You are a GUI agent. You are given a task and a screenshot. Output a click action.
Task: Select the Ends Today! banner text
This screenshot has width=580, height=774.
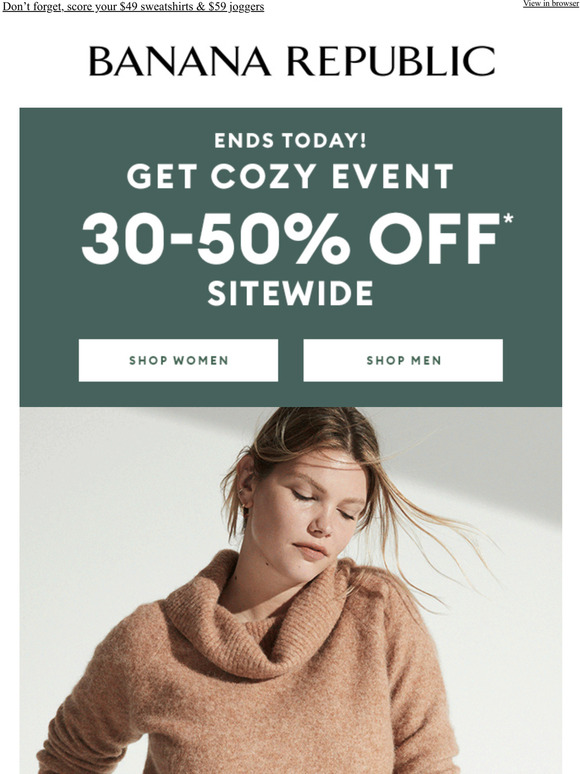pos(290,141)
